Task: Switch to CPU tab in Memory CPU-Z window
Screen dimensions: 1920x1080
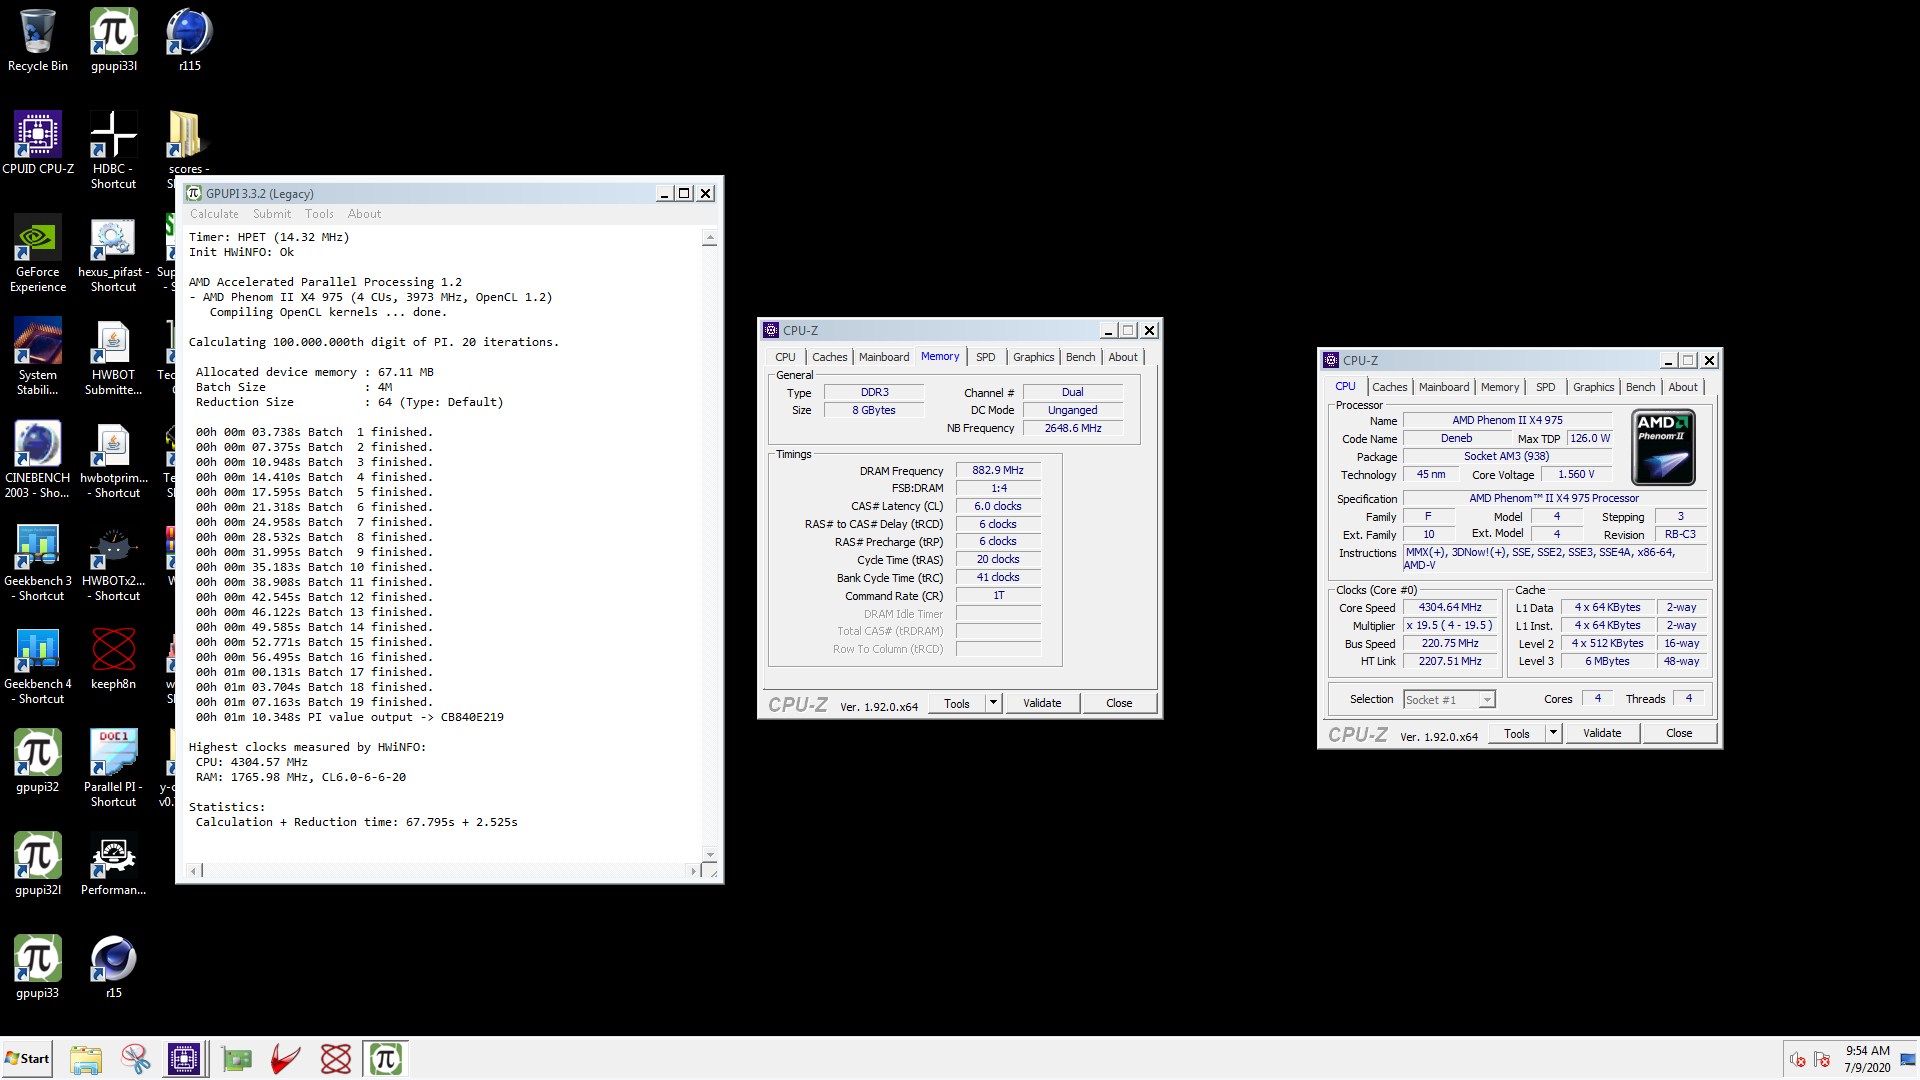Action: tap(785, 357)
